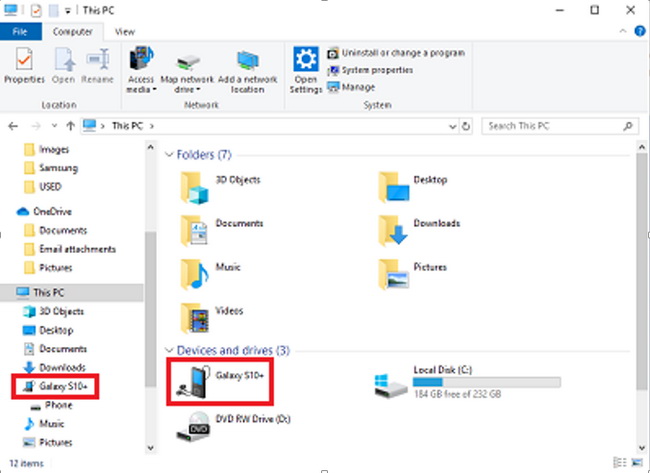The height and width of the screenshot is (473, 650).
Task: Click Manage in System group
Action: (351, 87)
